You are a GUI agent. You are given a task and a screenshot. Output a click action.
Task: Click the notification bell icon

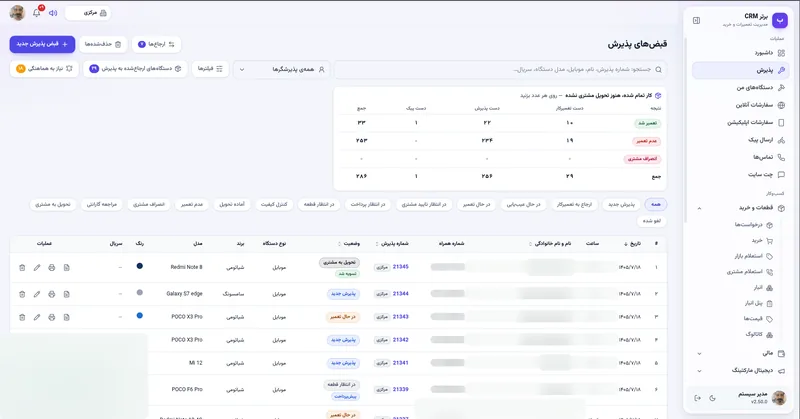(36, 13)
